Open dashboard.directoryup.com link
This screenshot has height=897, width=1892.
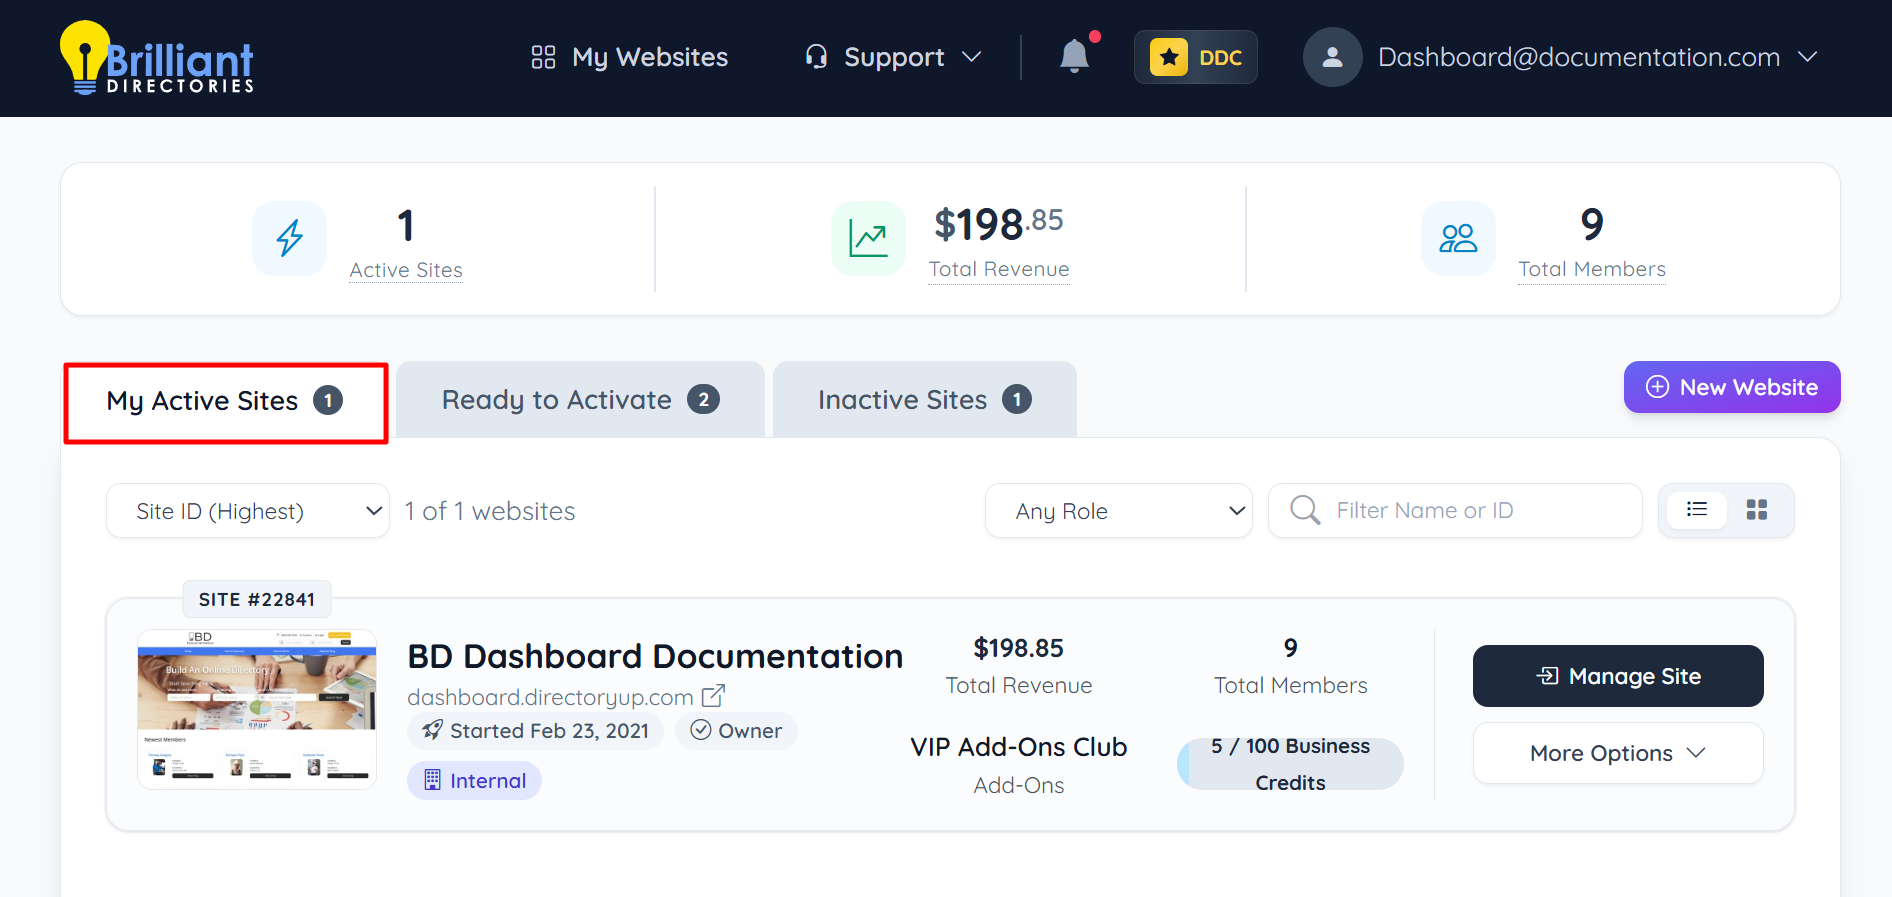(x=550, y=697)
